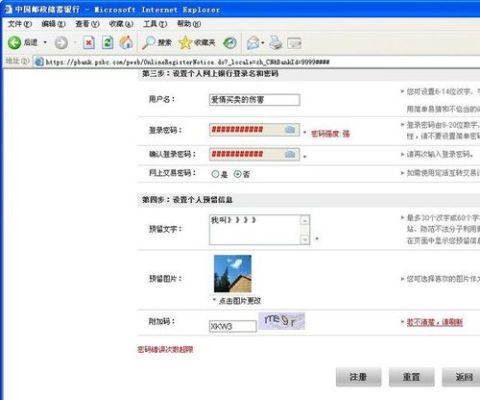The width and height of the screenshot is (480, 400).
Task: Click the grey Forward arrow button
Action: pyautogui.click(x=61, y=43)
